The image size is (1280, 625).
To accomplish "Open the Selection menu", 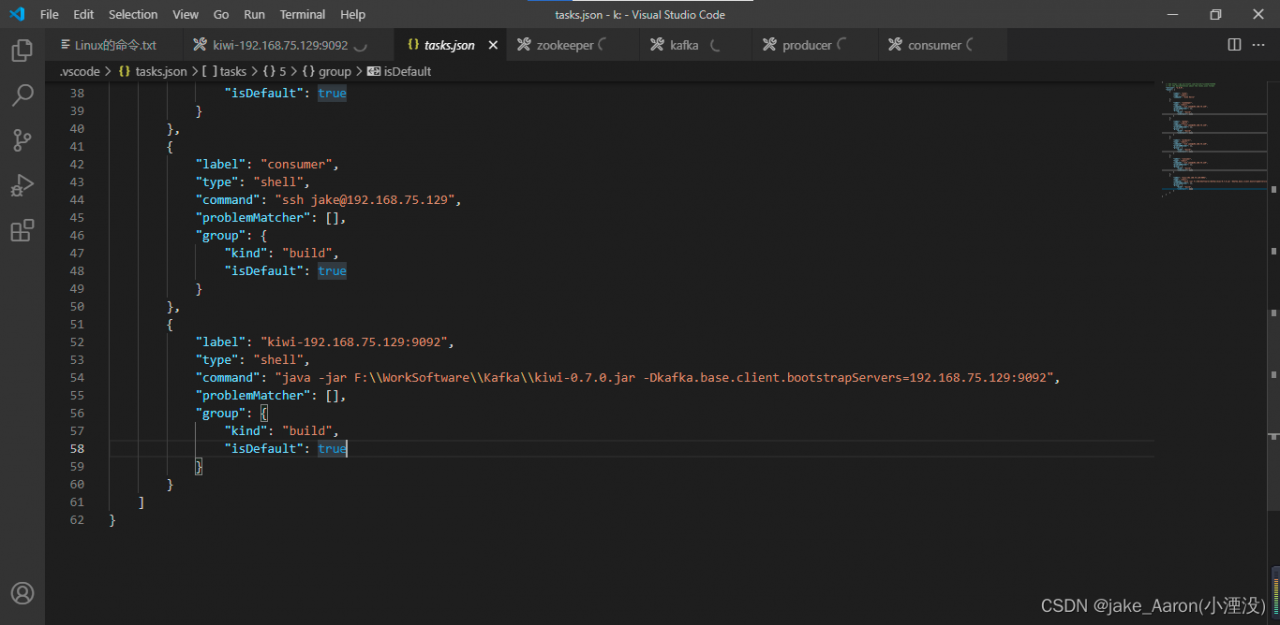I will [133, 14].
